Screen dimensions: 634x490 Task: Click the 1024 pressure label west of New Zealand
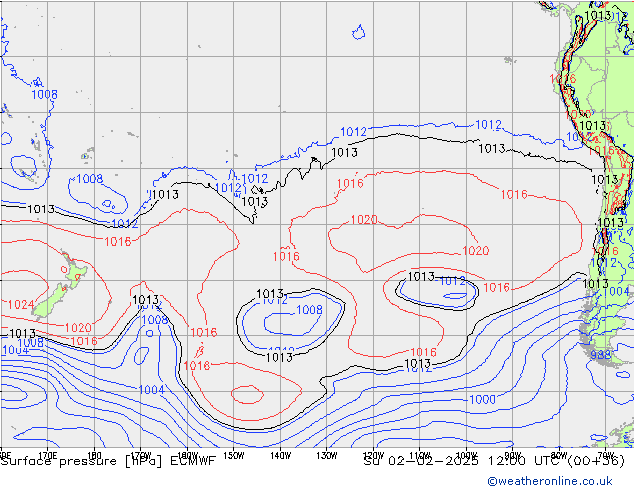point(20,305)
